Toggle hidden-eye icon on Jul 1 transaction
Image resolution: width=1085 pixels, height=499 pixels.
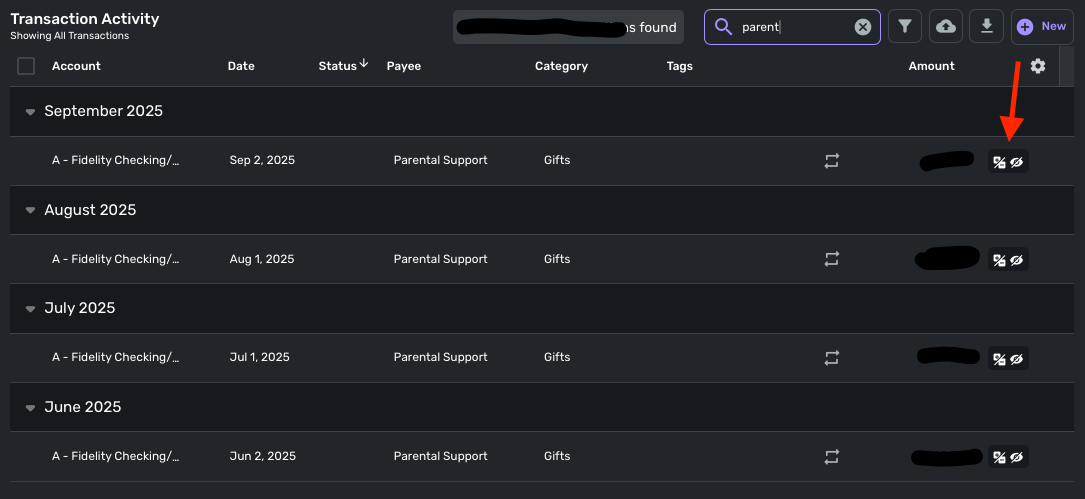[1017, 359]
